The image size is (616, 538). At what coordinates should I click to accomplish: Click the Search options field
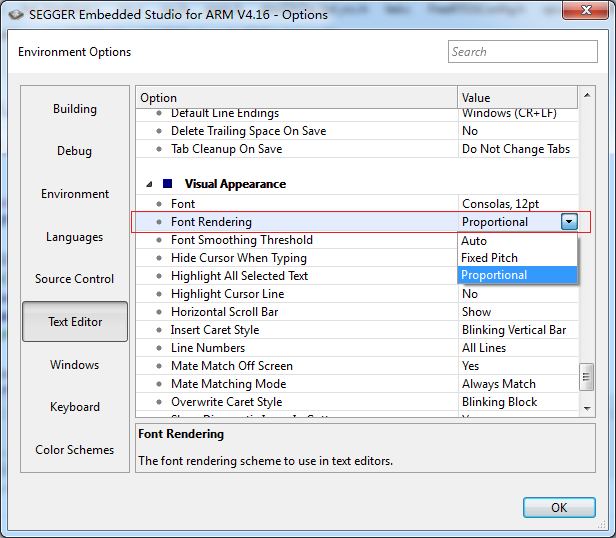[x=522, y=51]
